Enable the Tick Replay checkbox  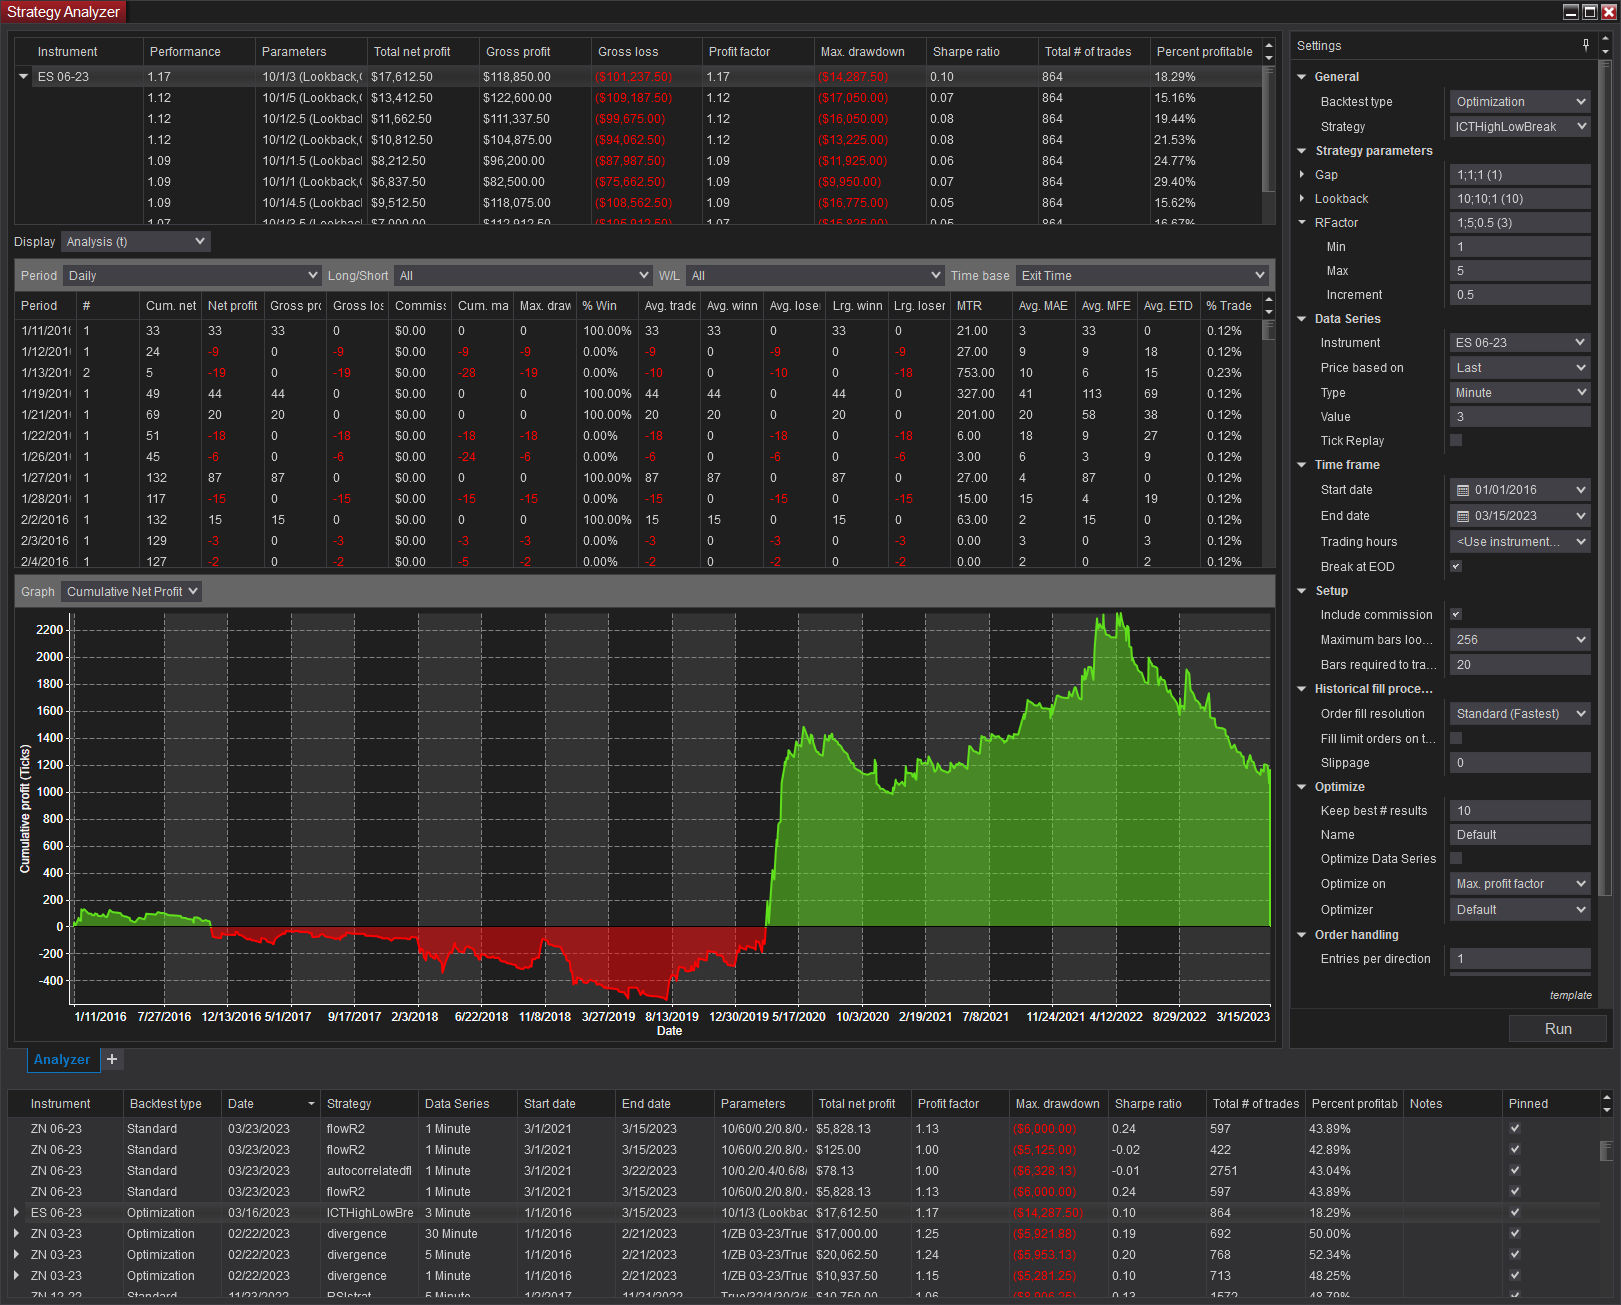pyautogui.click(x=1456, y=440)
